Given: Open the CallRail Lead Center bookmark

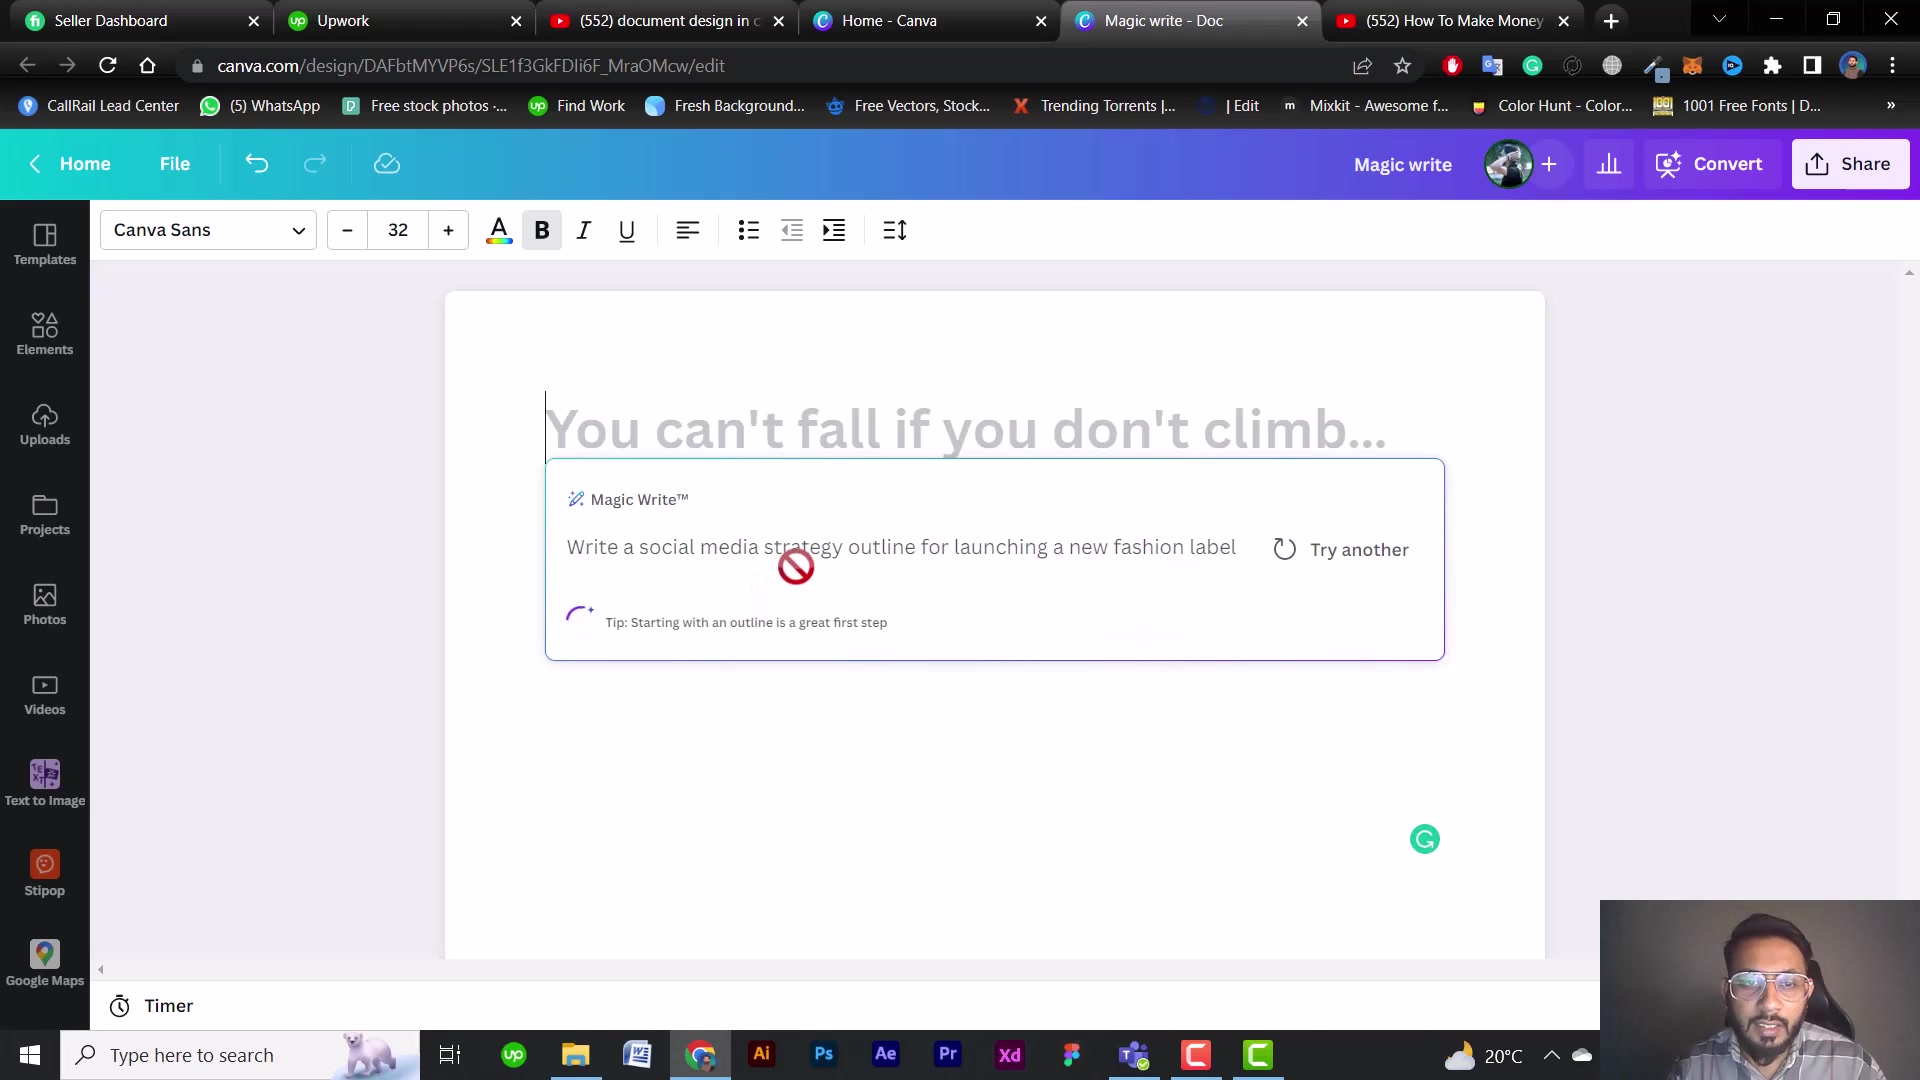Looking at the screenshot, I should click(99, 106).
